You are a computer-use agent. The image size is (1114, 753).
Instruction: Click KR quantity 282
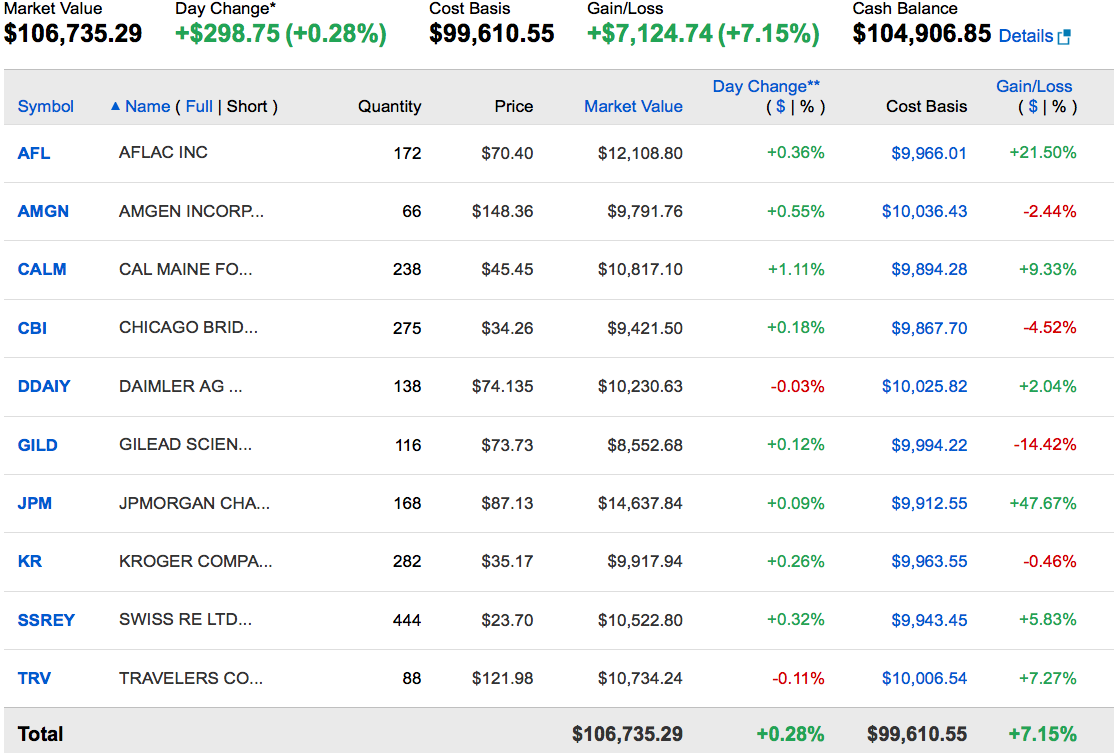[x=407, y=561]
